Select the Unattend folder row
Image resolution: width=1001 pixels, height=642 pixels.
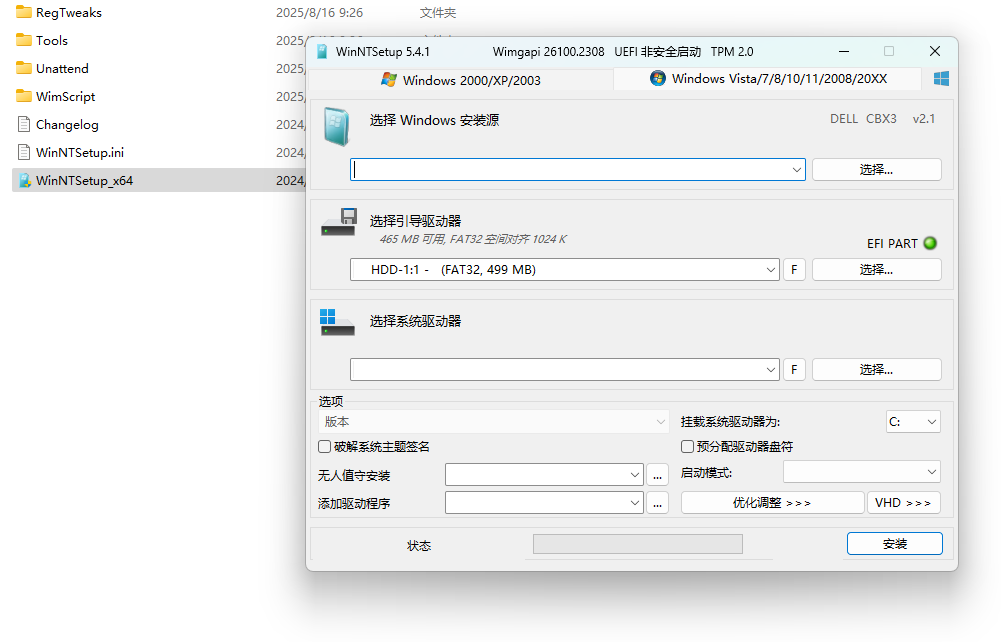pyautogui.click(x=159, y=68)
